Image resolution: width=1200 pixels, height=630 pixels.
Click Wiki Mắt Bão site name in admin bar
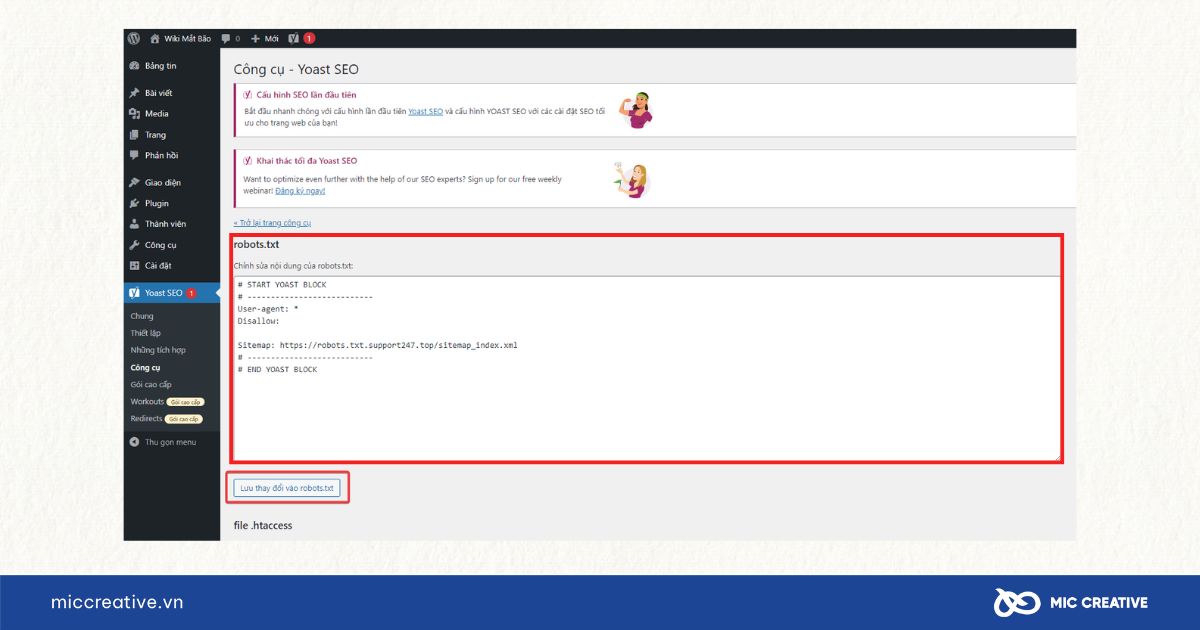tap(187, 38)
